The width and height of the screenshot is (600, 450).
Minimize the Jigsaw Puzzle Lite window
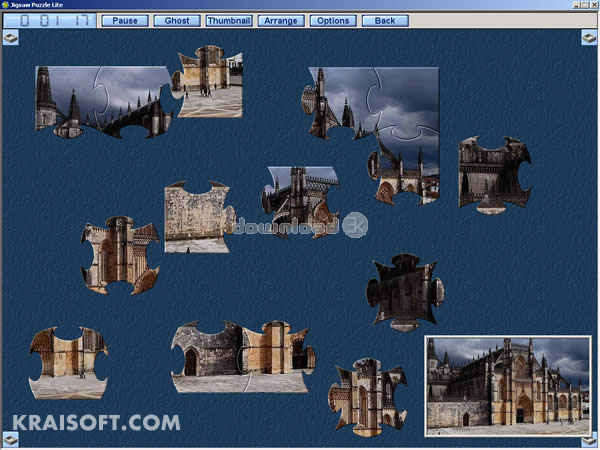(576, 5)
